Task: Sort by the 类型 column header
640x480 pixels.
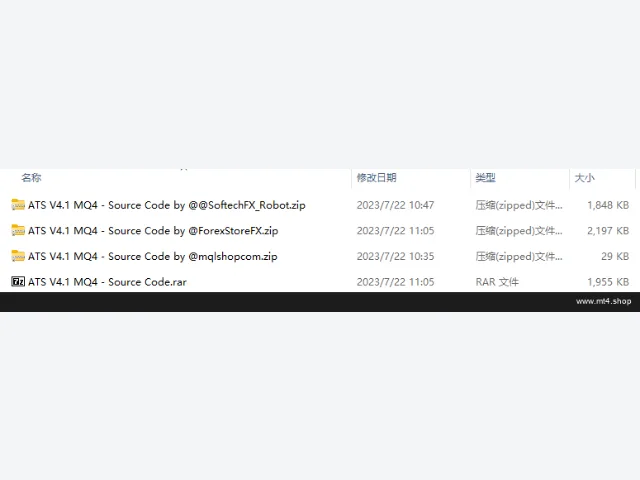Action: [x=485, y=178]
